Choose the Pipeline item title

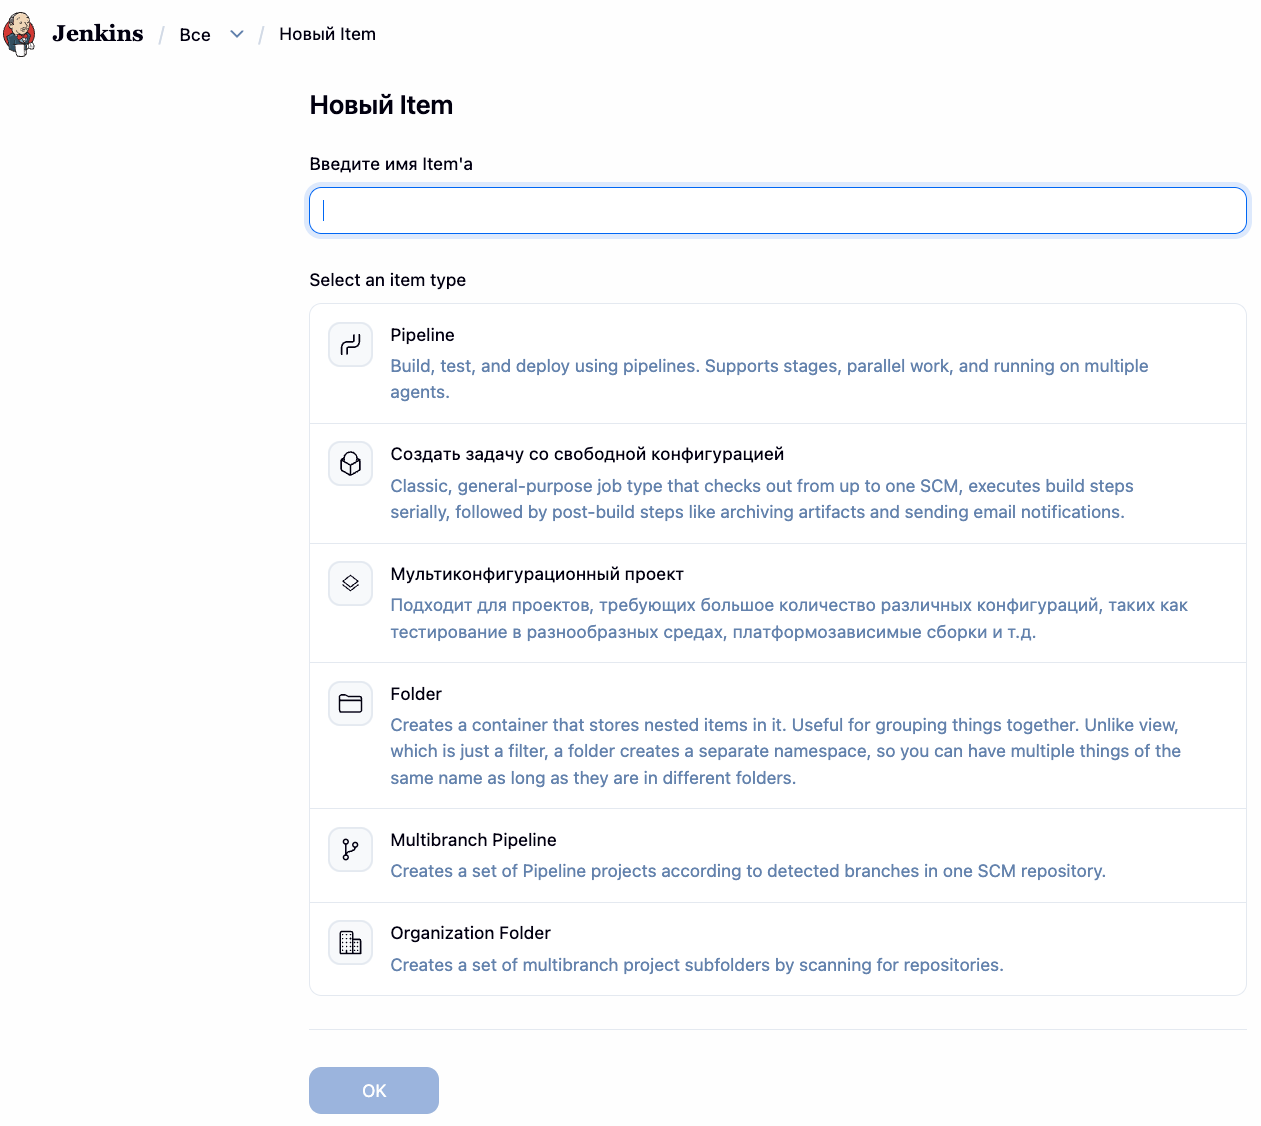pos(422,335)
